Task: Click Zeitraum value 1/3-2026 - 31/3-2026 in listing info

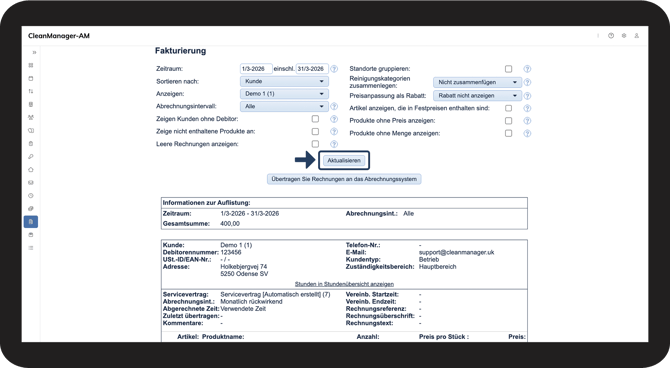Action: click(x=250, y=213)
